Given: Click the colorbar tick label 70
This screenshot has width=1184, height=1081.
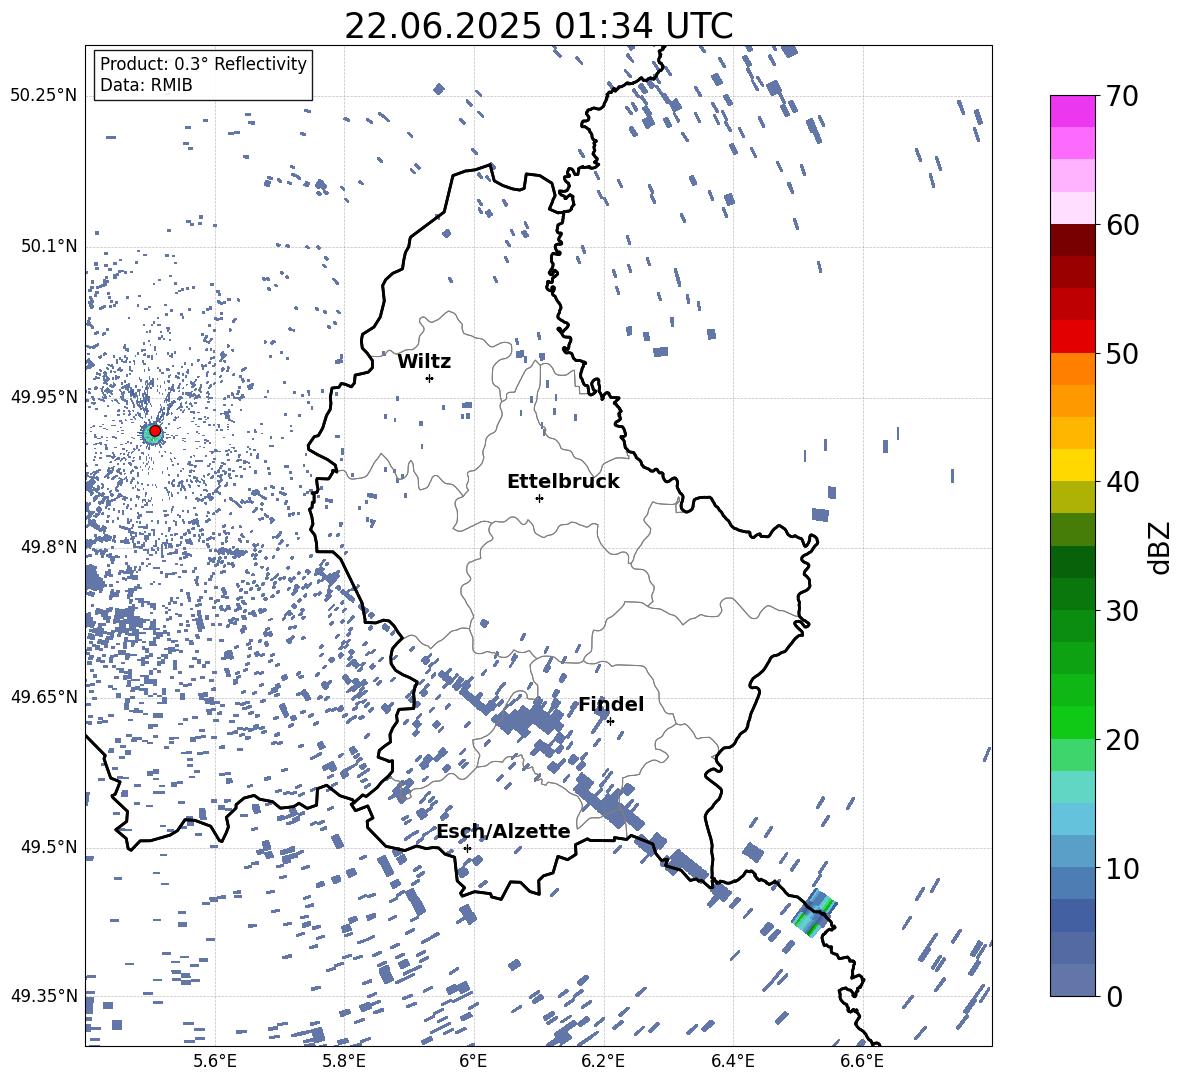Looking at the screenshot, I should click(x=1122, y=96).
